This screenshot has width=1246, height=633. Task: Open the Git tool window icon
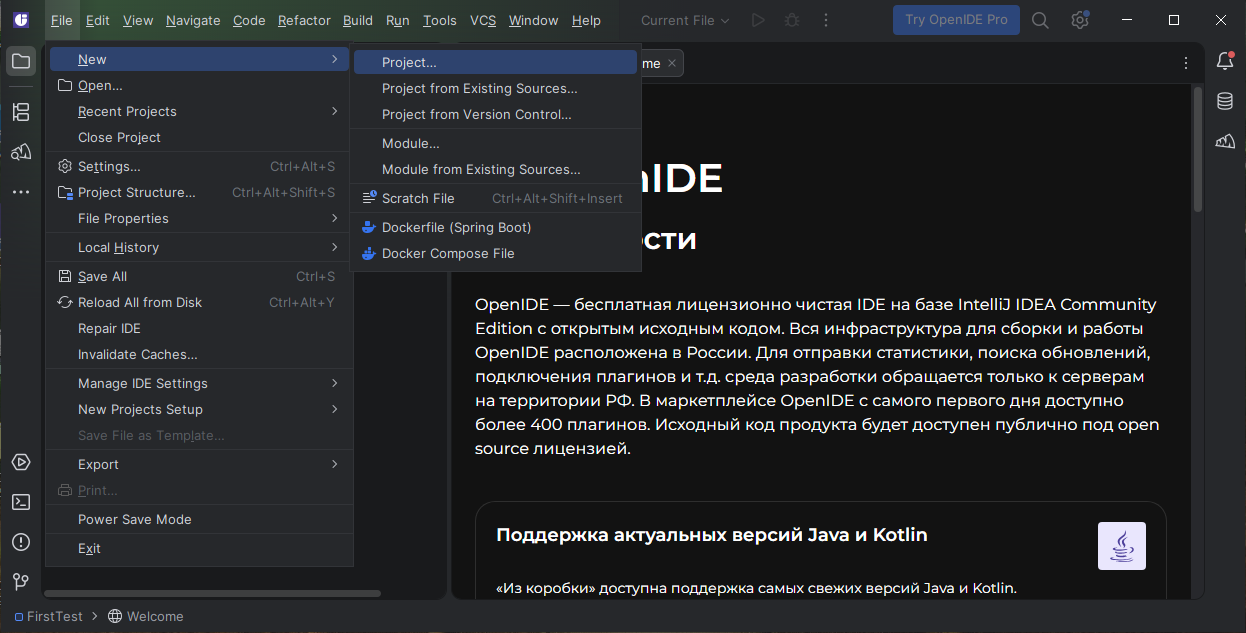[x=21, y=581]
